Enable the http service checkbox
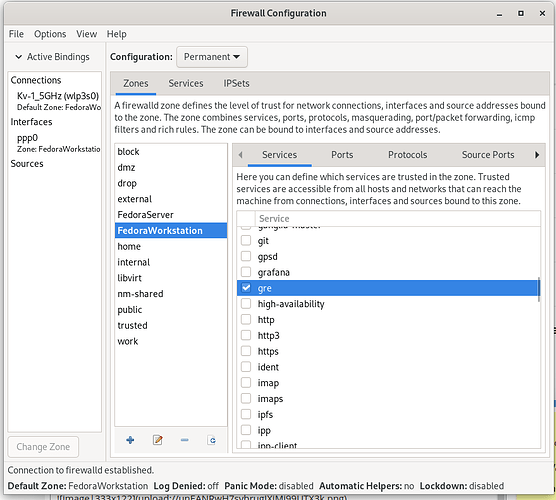The image size is (556, 500). pyautogui.click(x=246, y=319)
